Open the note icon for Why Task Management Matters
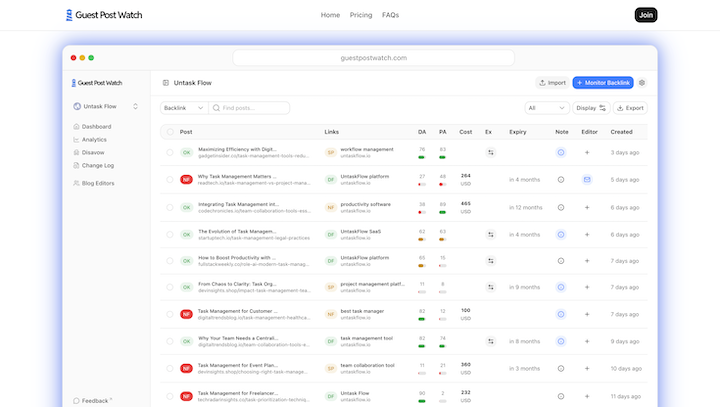Screen dimensions: 720x407 pyautogui.click(x=561, y=180)
